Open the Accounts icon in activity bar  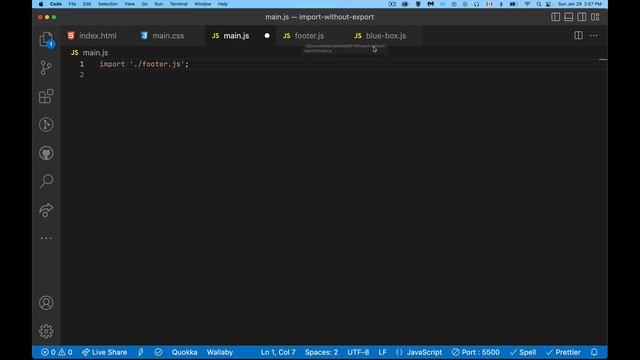(46, 303)
